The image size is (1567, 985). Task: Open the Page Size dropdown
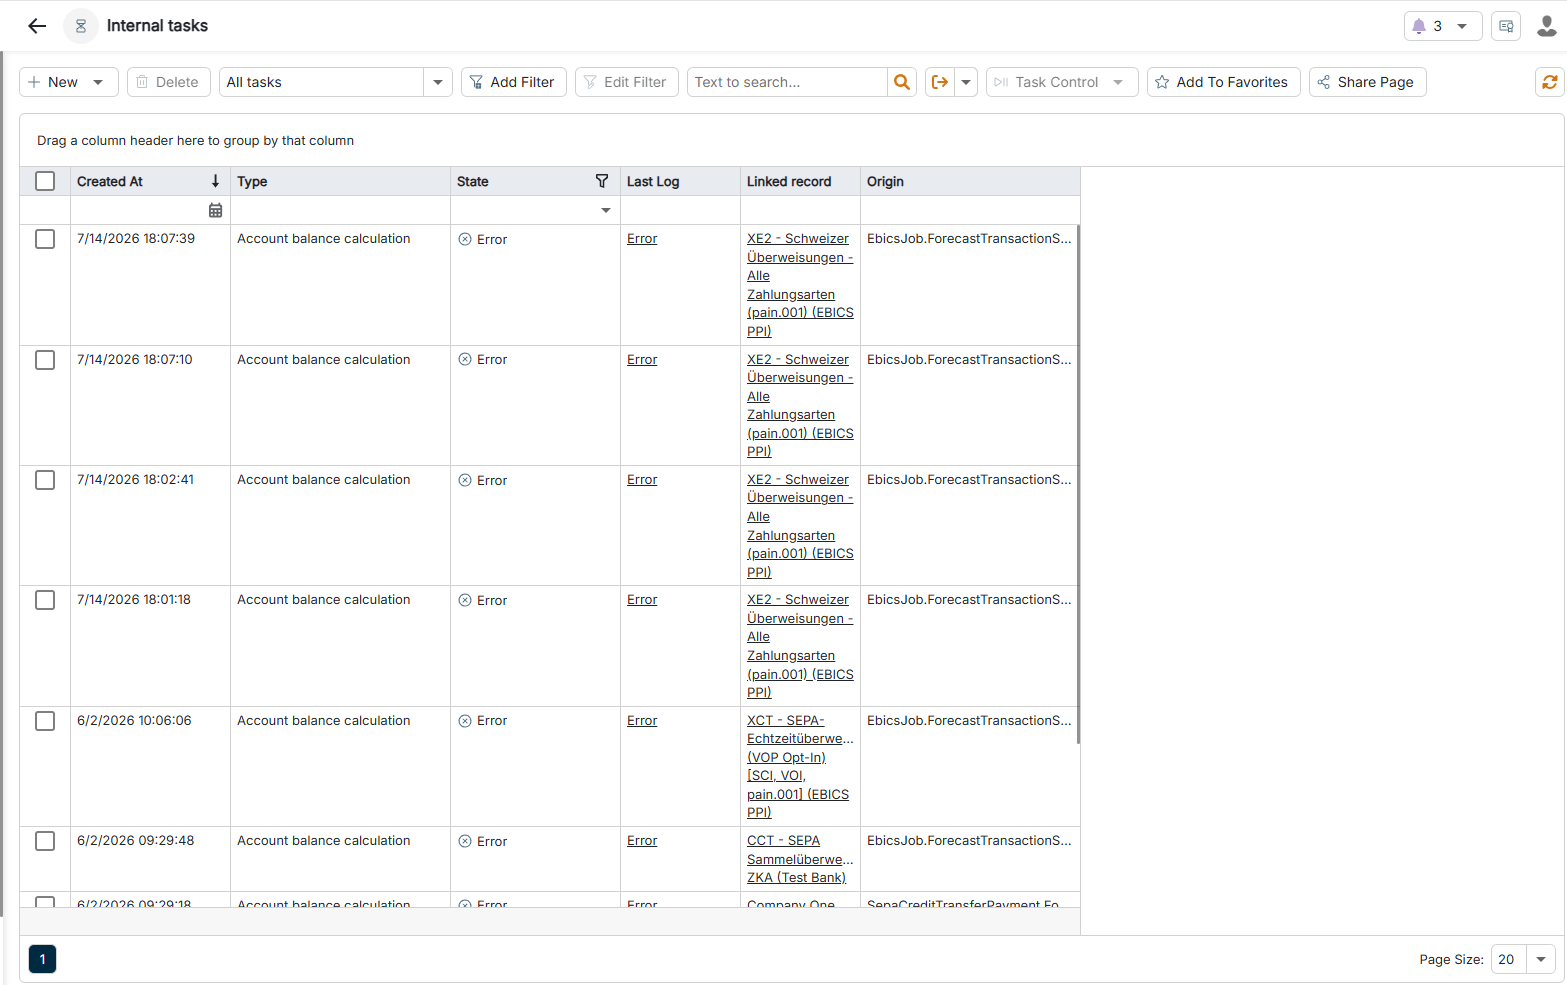point(1541,959)
